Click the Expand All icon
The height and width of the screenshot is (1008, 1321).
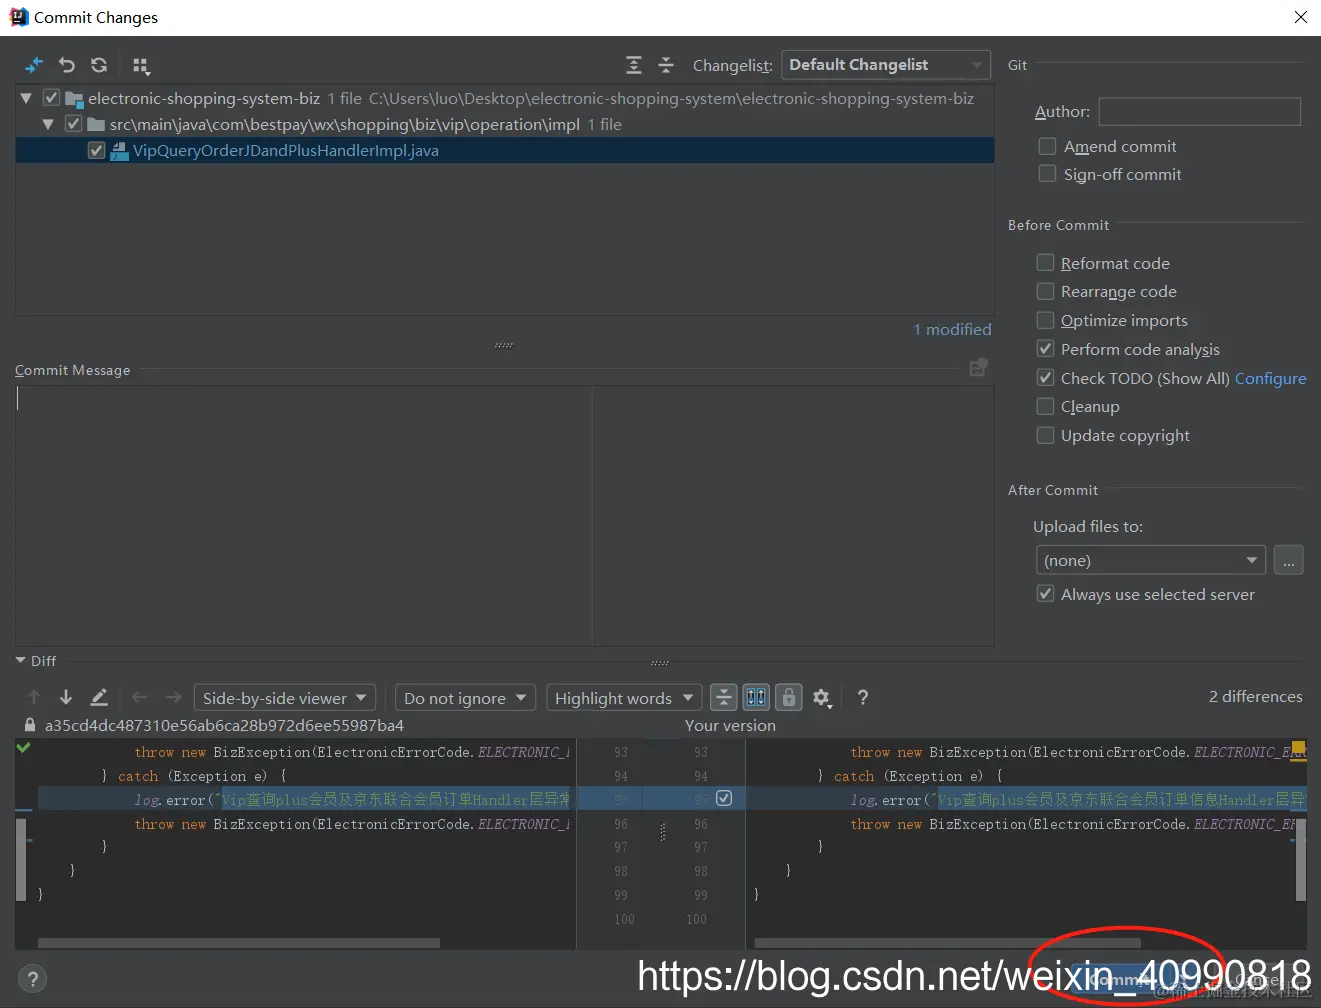pos(634,65)
